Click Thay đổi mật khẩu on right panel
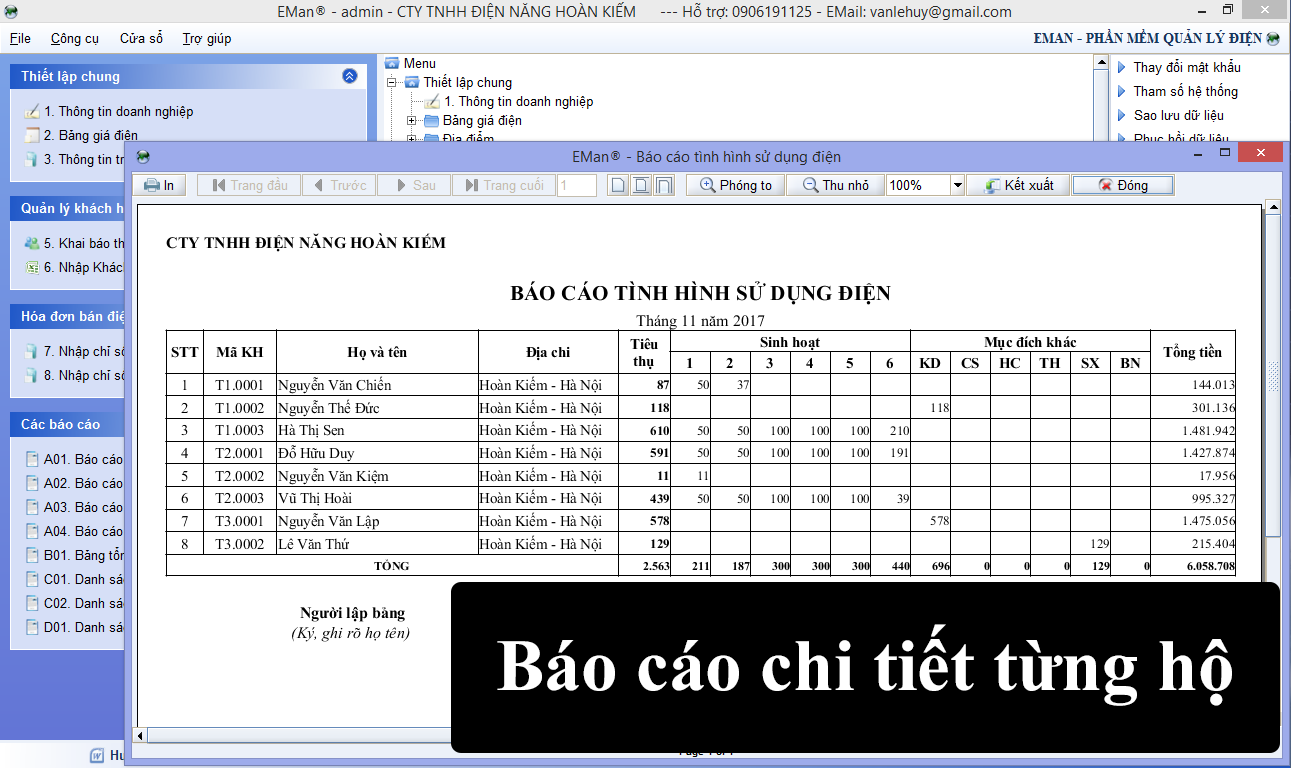 (x=1186, y=67)
